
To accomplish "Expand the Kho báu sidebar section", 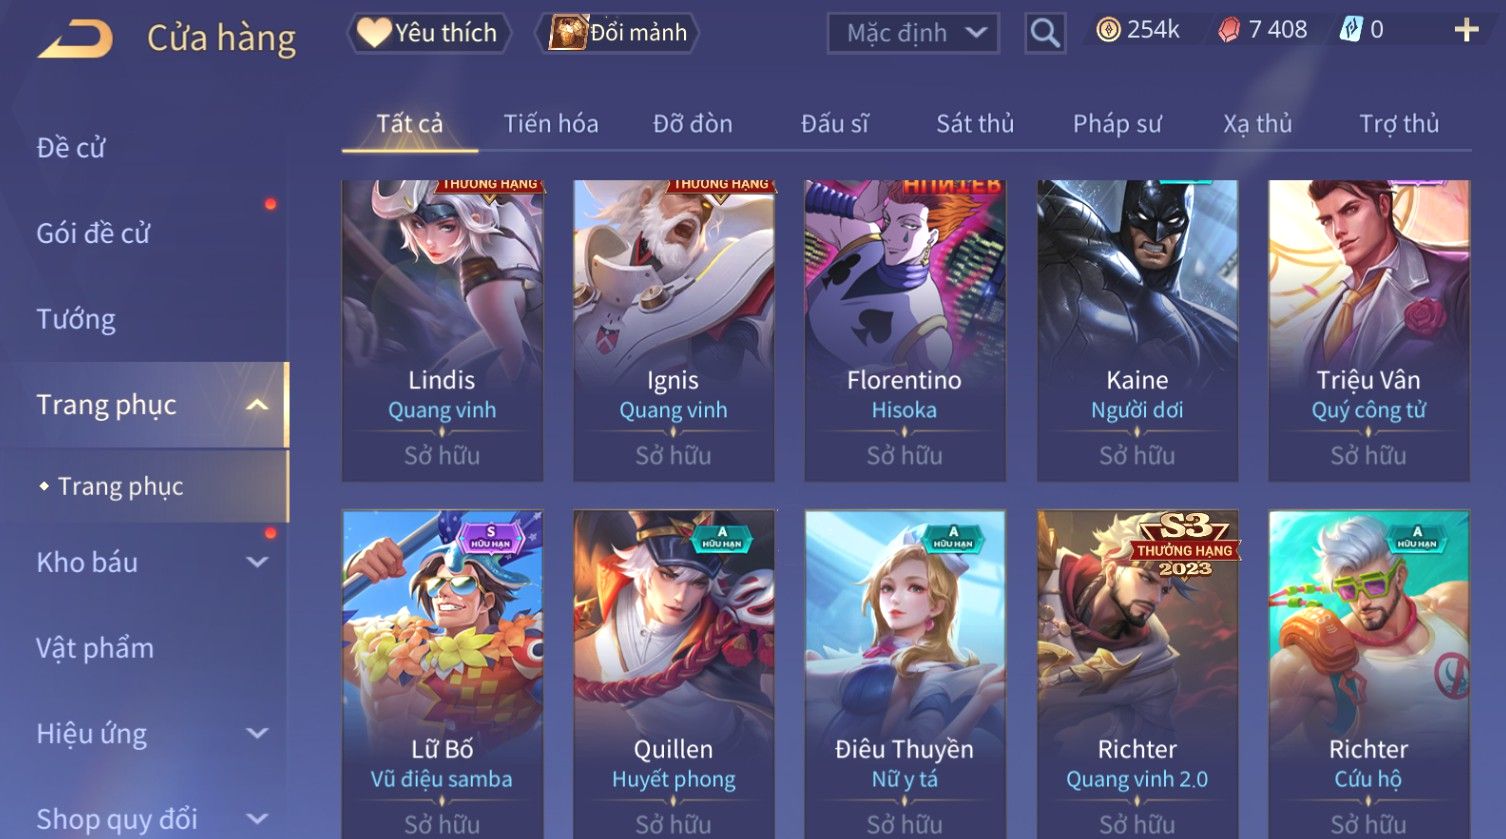I will point(257,562).
